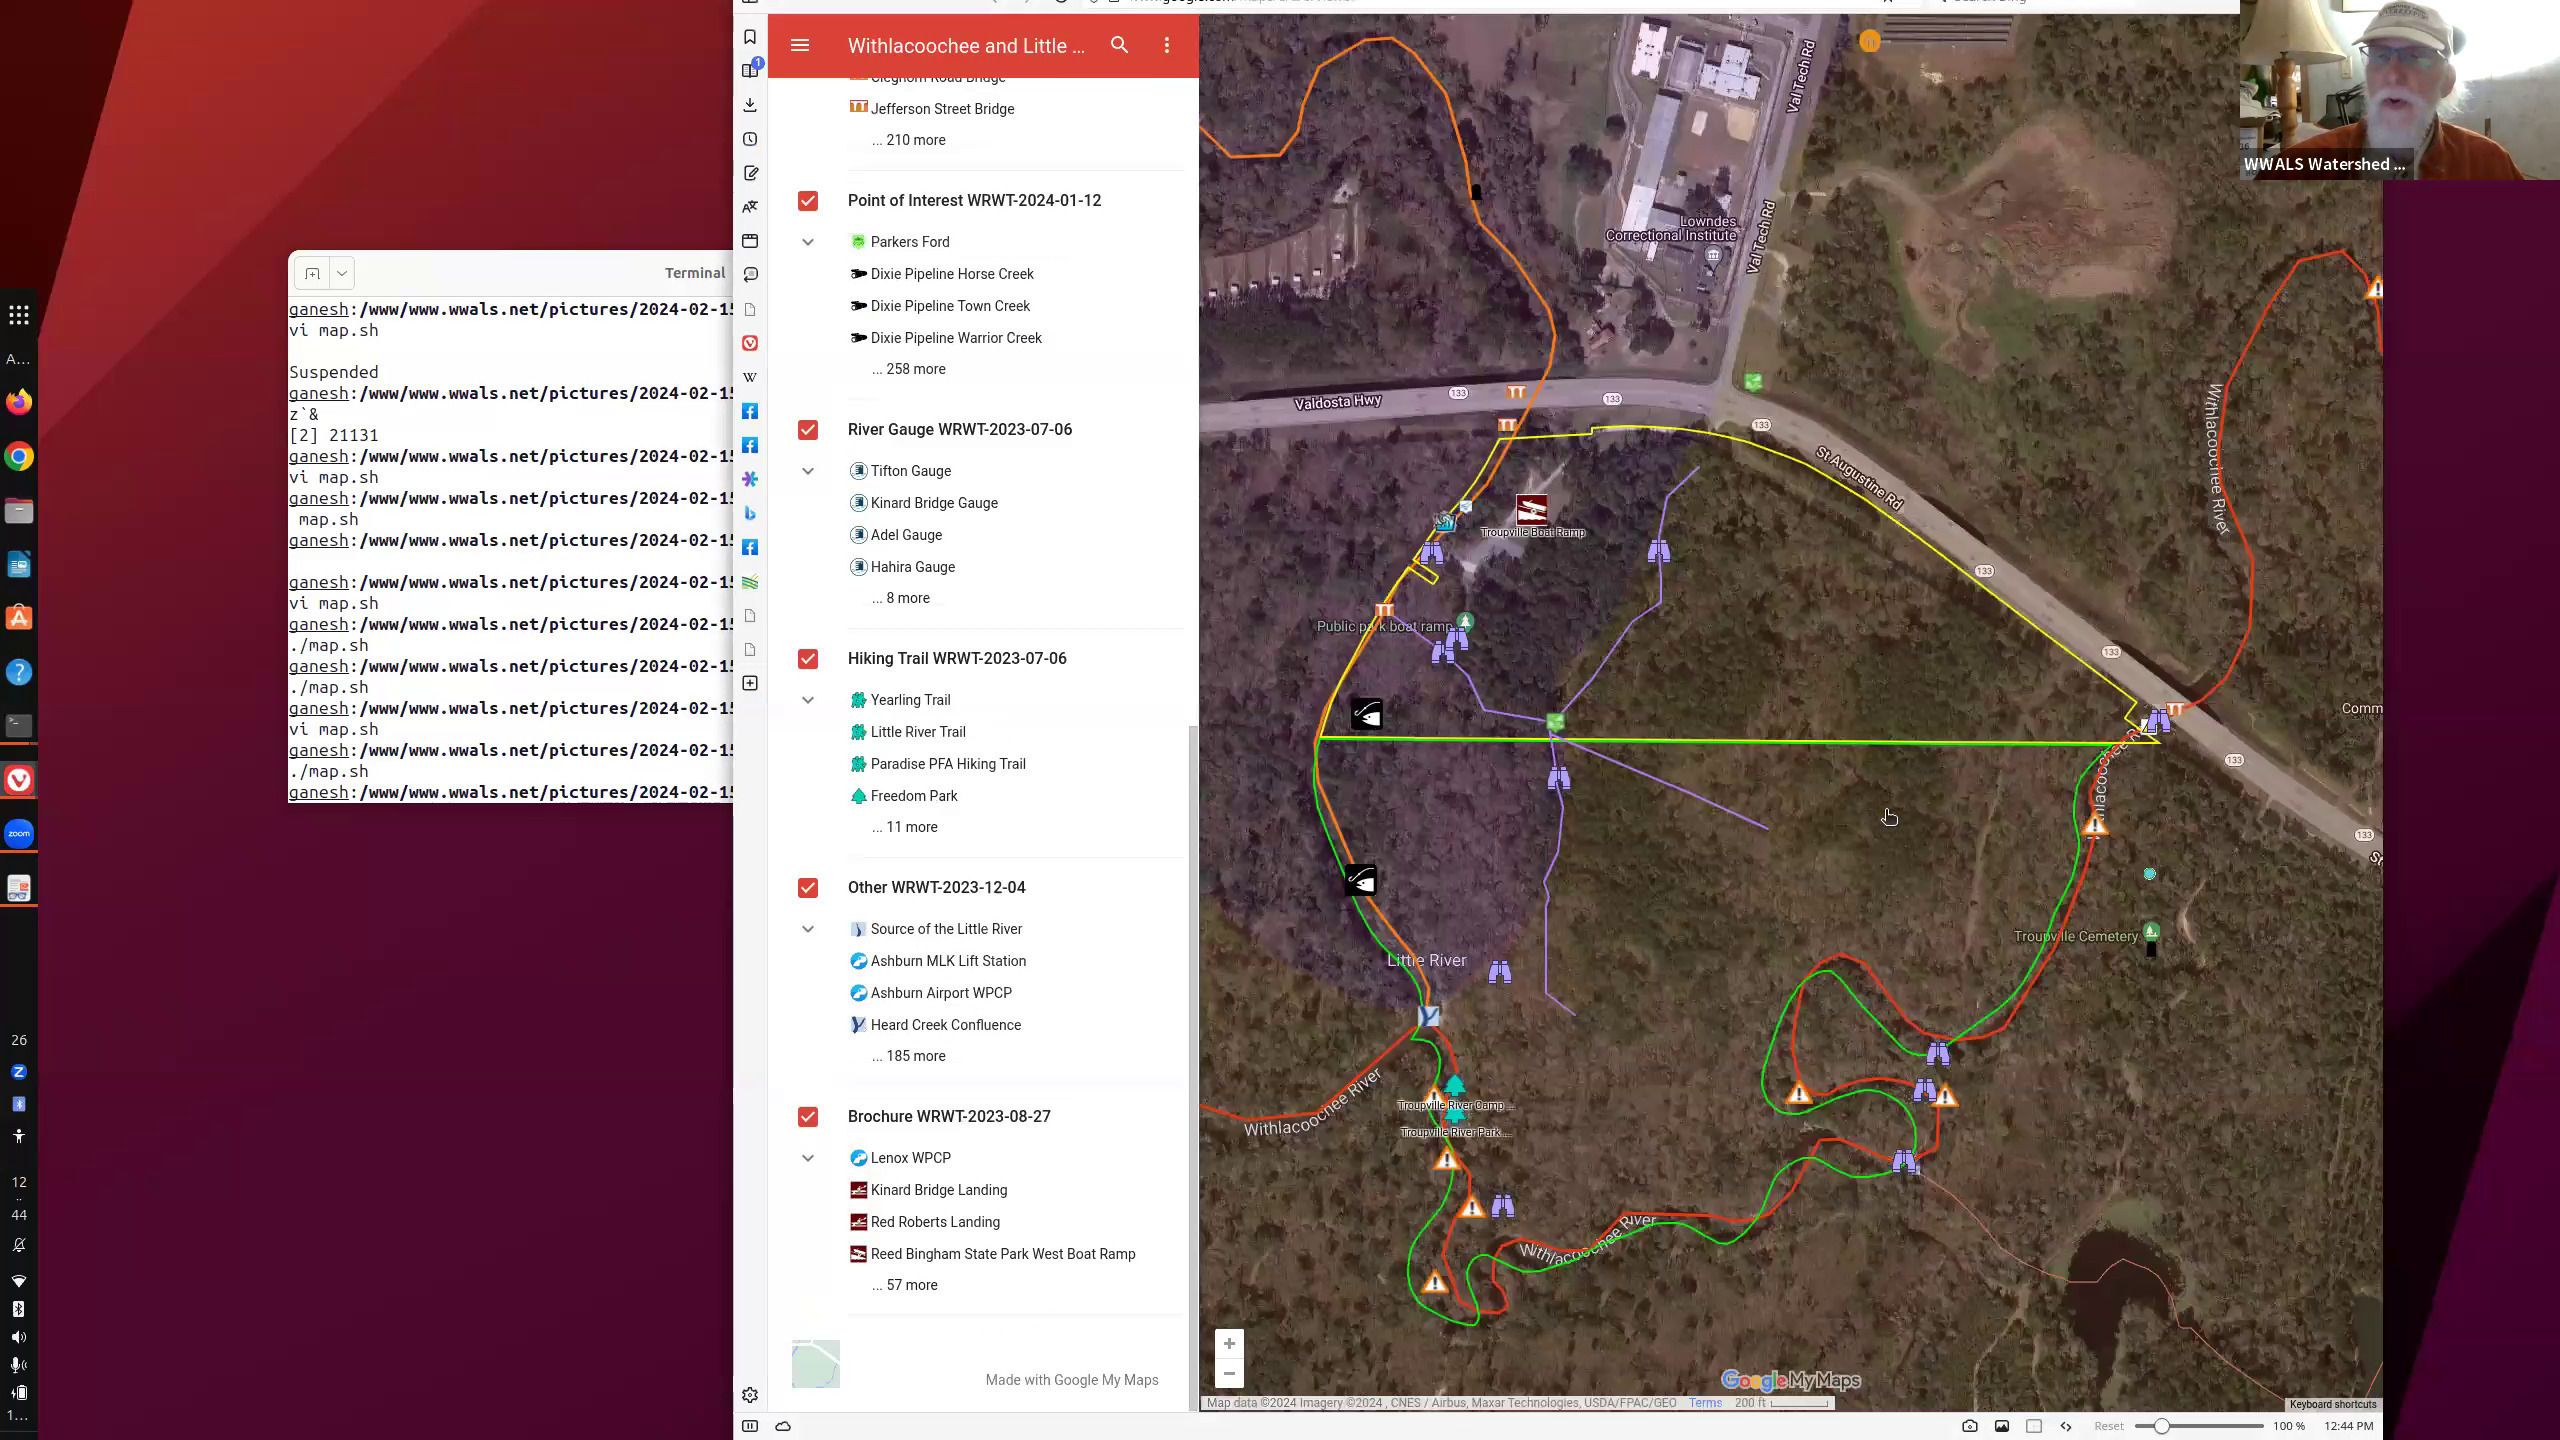Click the tile tabs icon in the status bar
This screenshot has width=2560, height=1440.
[x=2034, y=1426]
